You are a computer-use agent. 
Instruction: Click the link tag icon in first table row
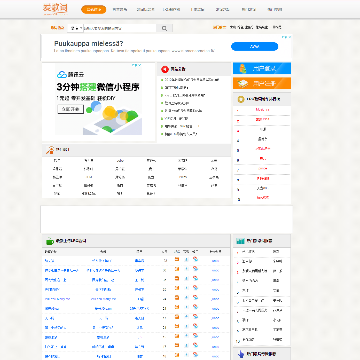(x=196, y=259)
